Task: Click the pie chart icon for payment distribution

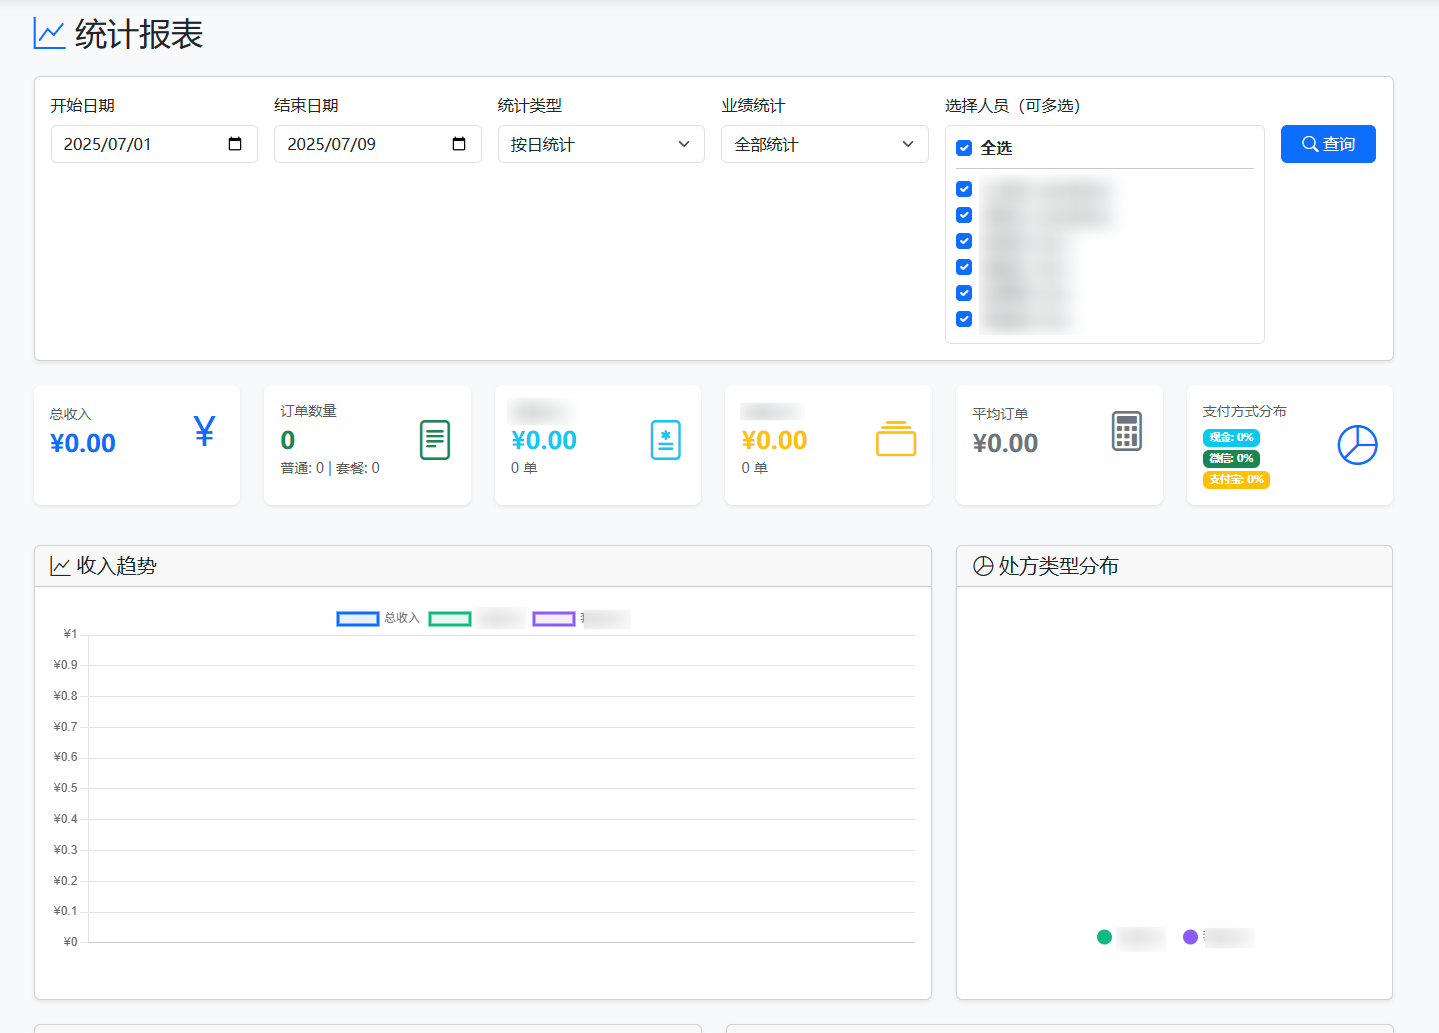Action: 1357,445
